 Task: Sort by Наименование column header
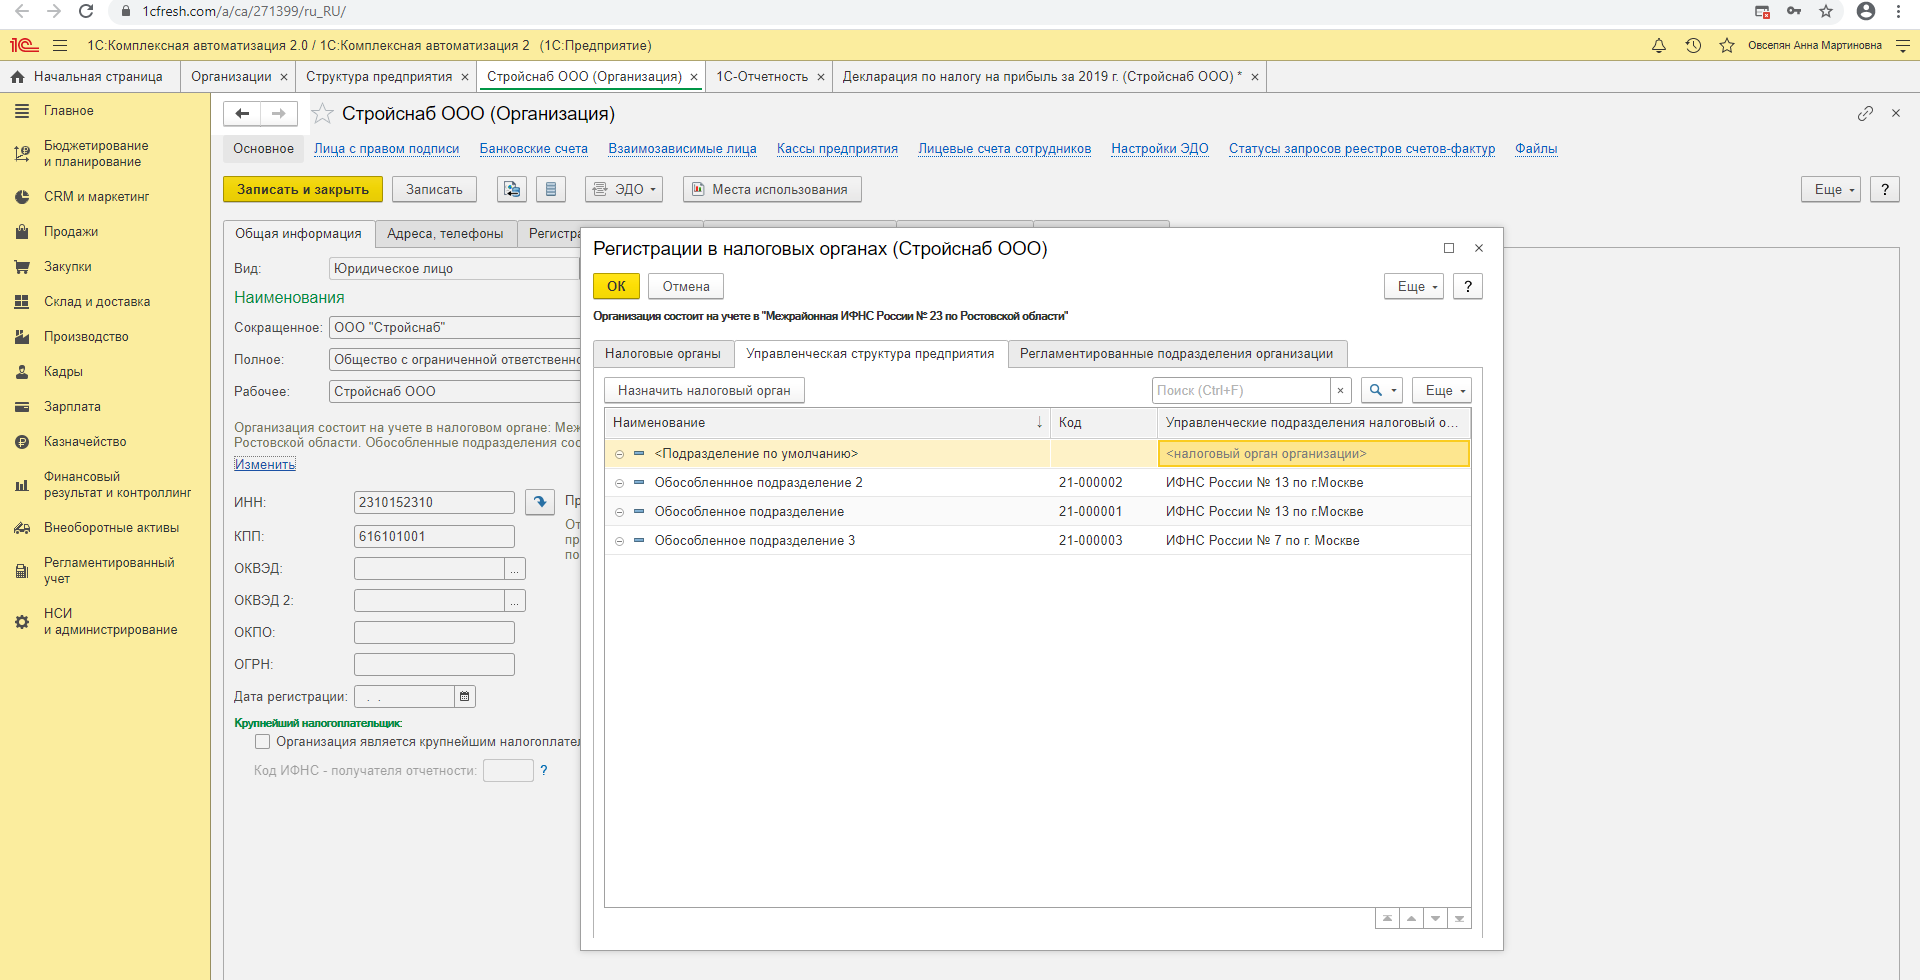tap(828, 423)
